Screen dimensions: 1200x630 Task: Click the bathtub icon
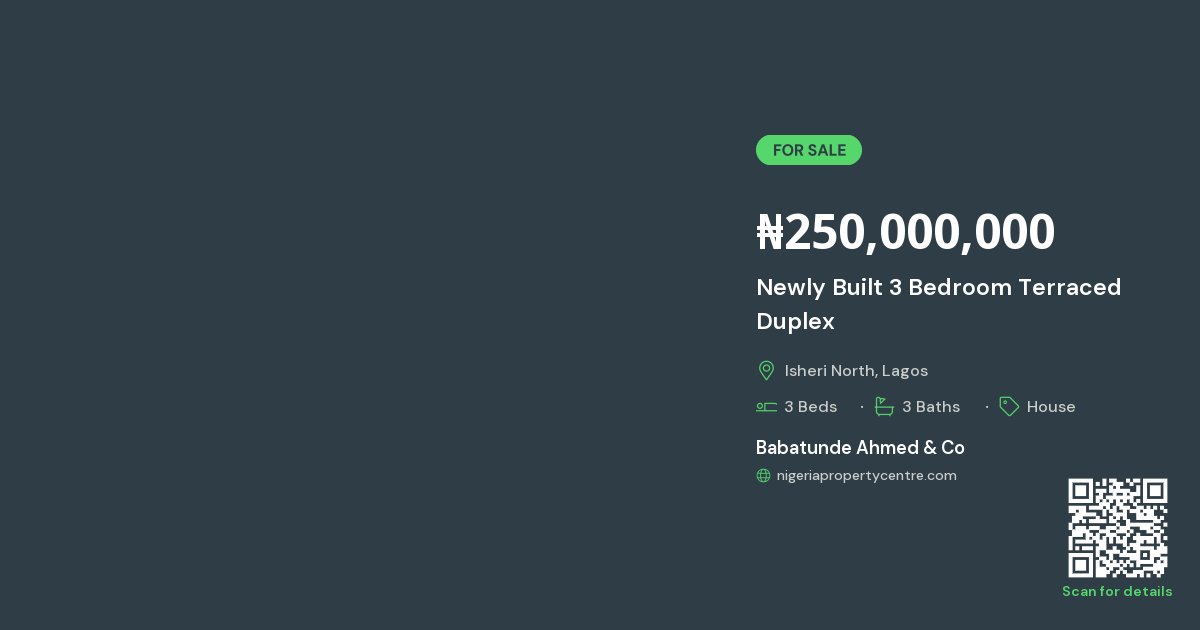884,406
